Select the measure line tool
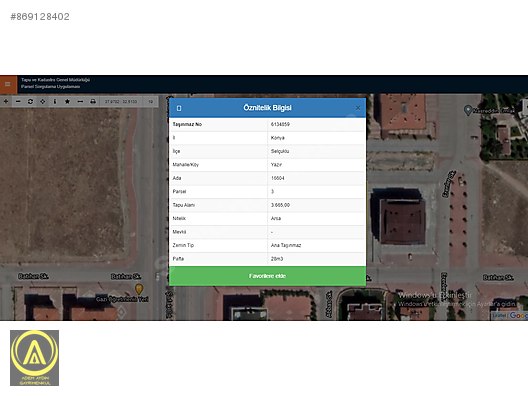The image size is (528, 396). (80, 101)
